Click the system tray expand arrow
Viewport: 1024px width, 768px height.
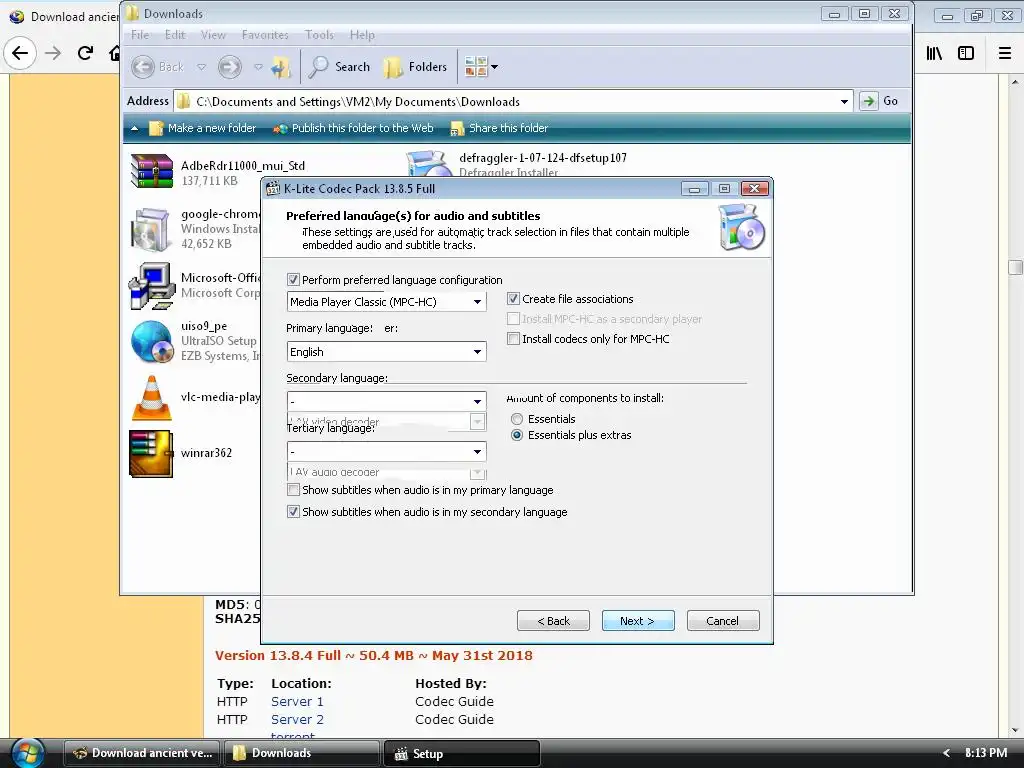[946, 753]
